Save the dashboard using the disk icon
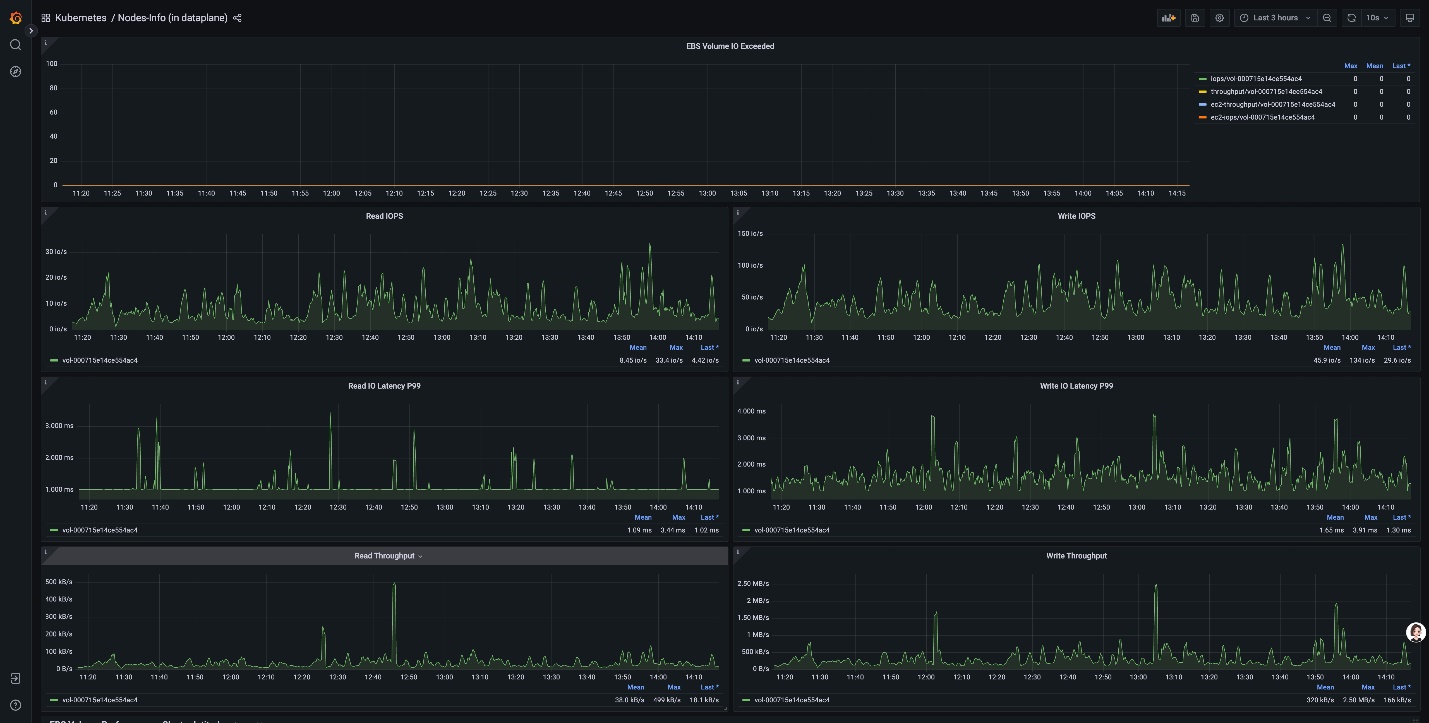The width and height of the screenshot is (1429, 723). click(1194, 18)
